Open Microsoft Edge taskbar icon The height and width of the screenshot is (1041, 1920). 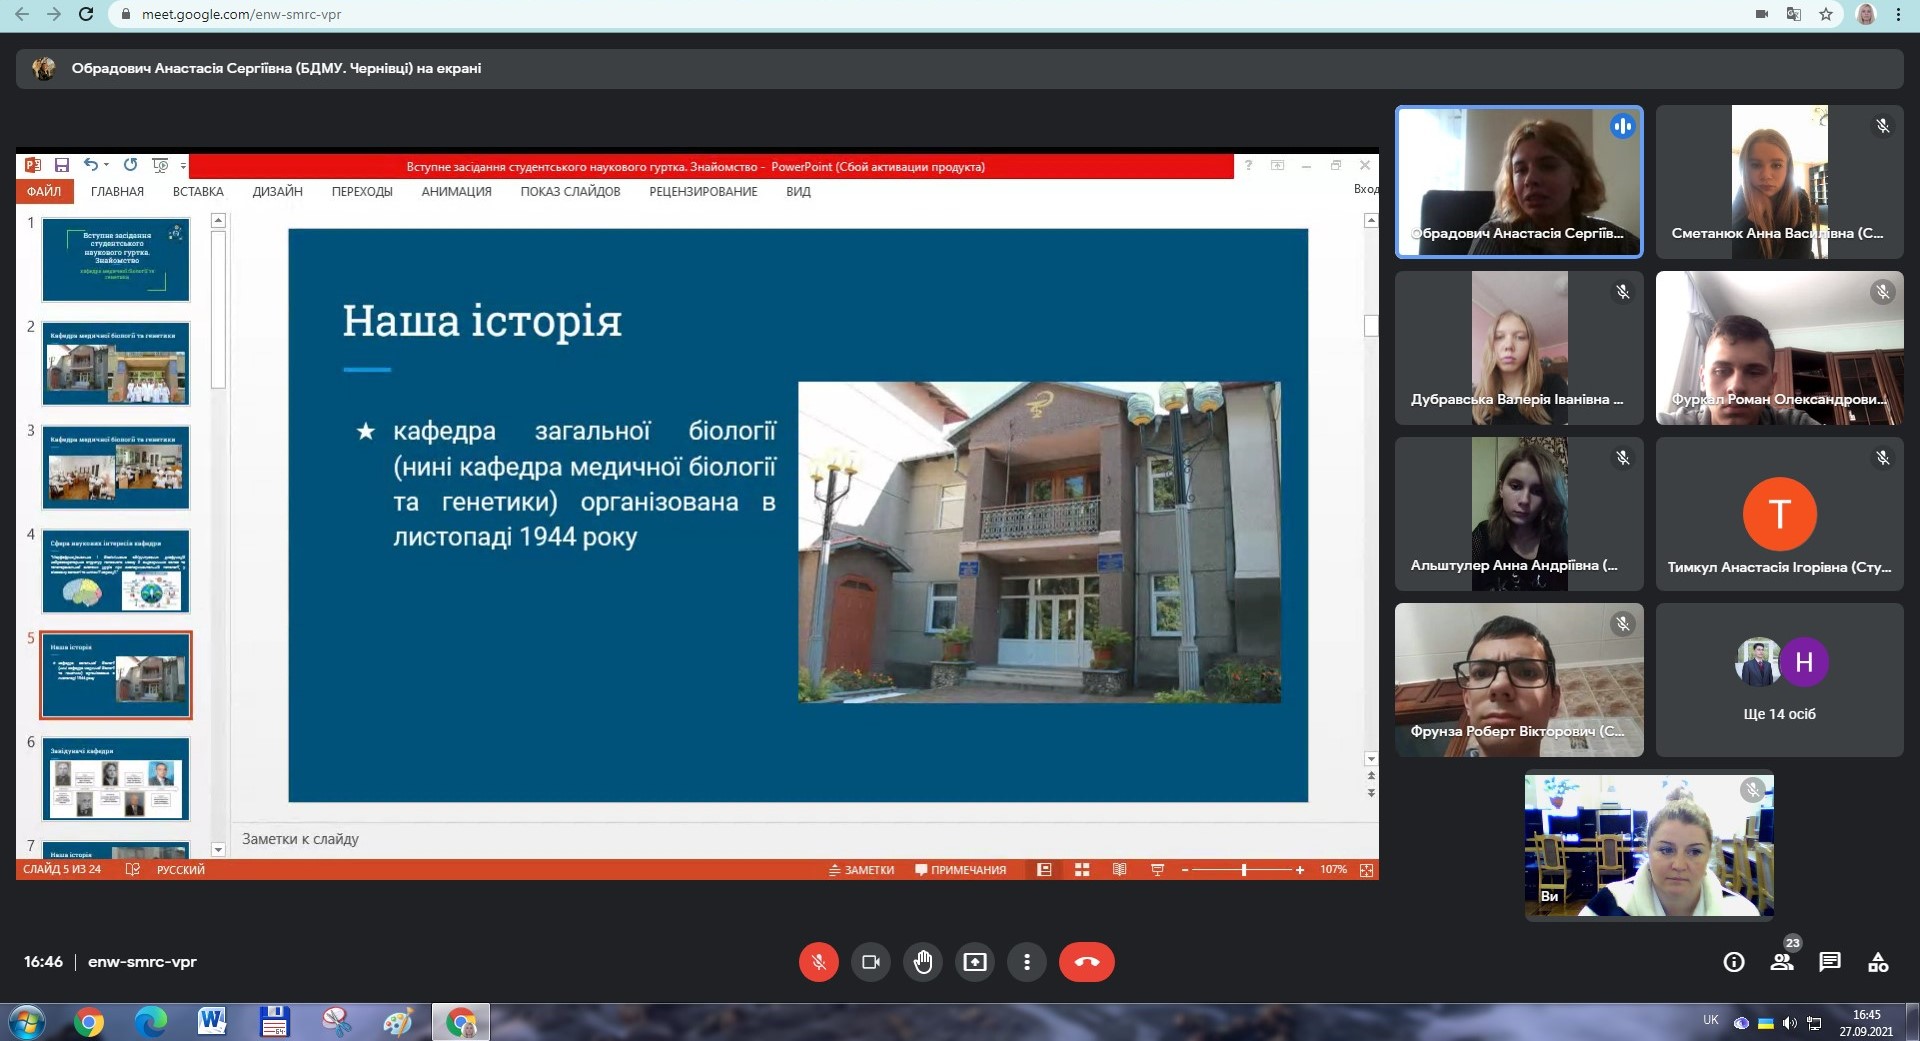pyautogui.click(x=150, y=1022)
